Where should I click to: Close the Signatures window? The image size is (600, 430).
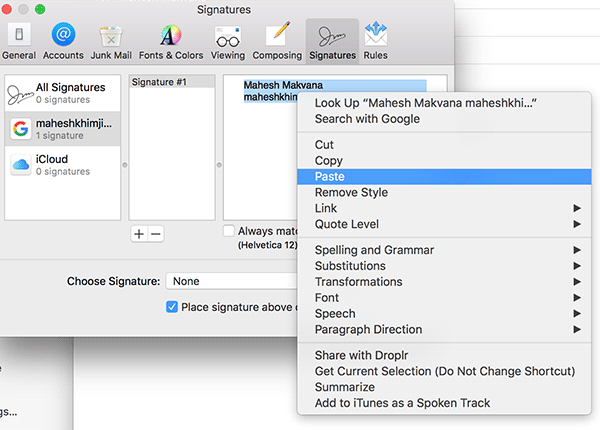tap(6, 9)
